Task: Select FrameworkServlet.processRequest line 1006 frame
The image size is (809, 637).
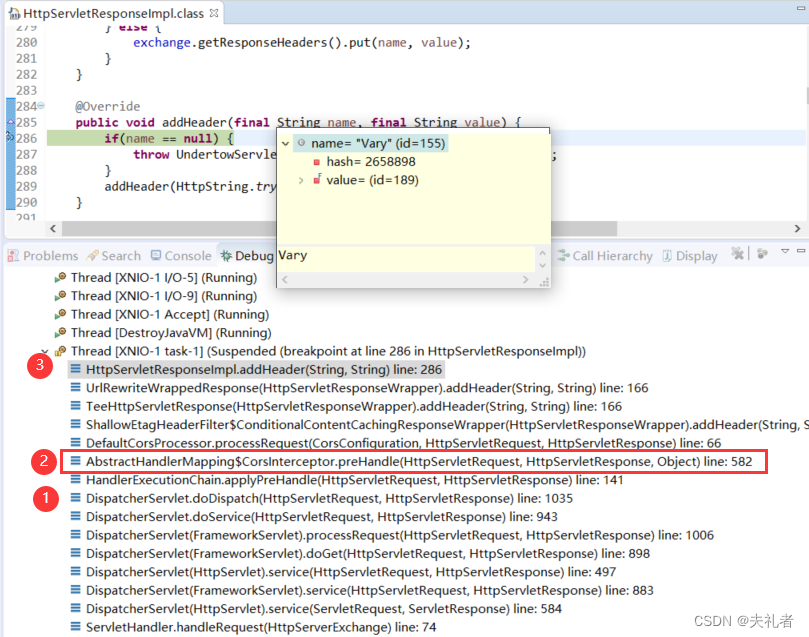Action: pos(400,535)
